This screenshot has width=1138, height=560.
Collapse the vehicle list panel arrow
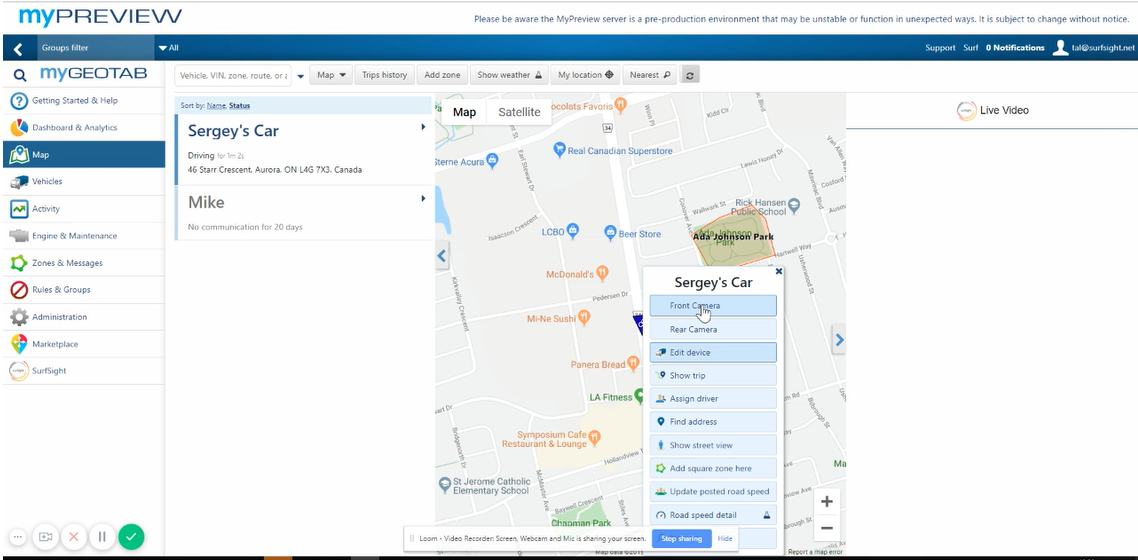click(x=441, y=256)
